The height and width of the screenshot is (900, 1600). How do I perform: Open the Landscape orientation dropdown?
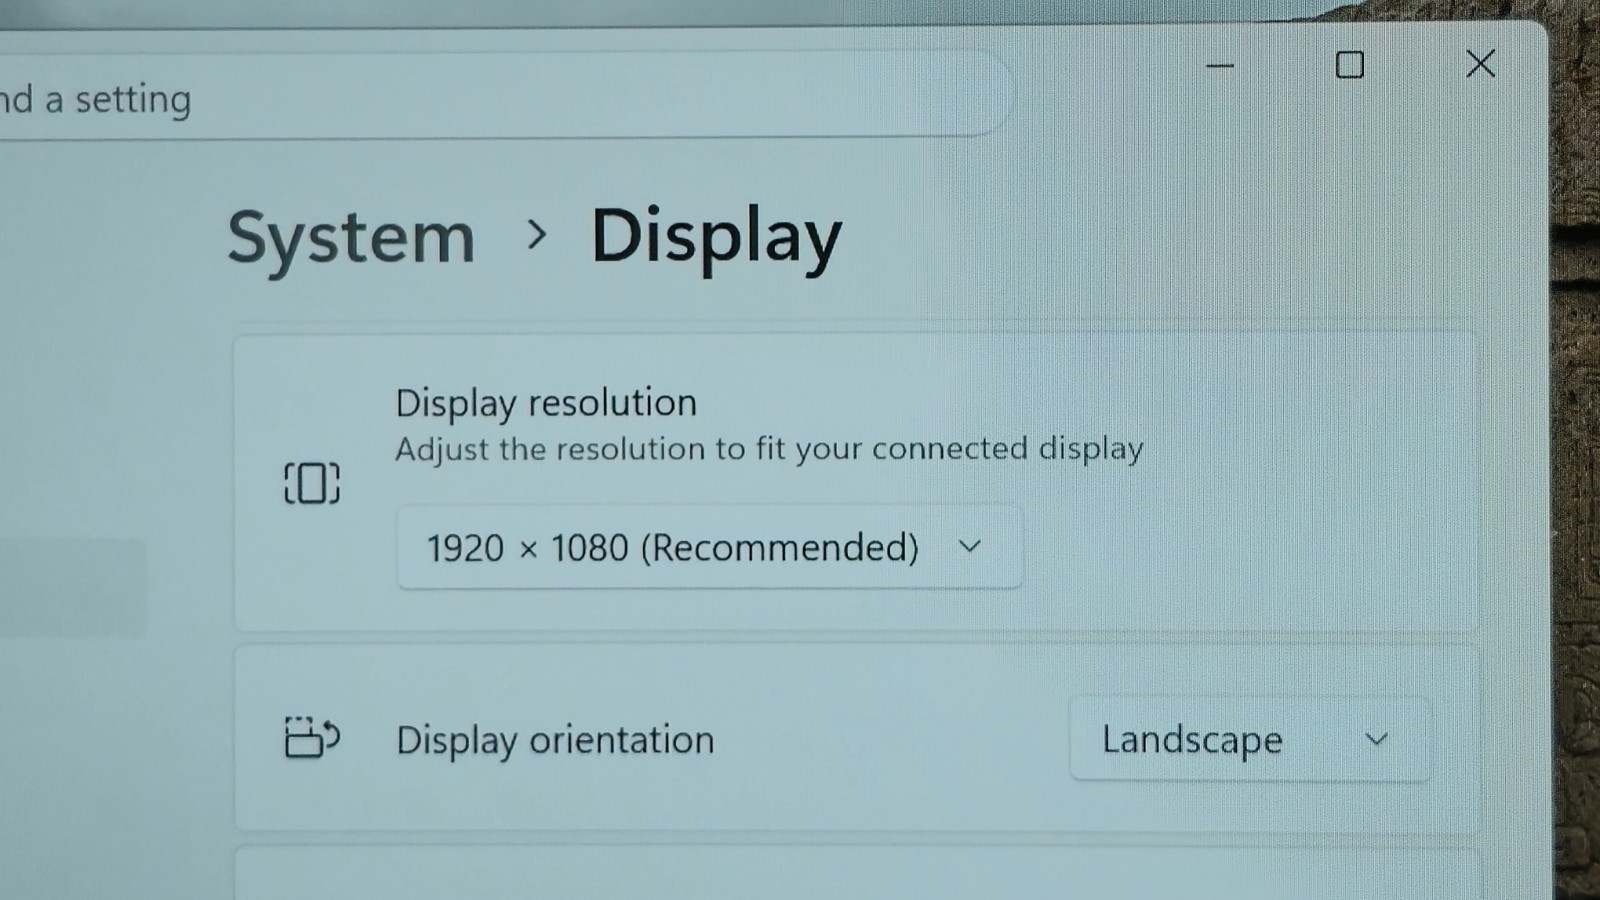click(x=1250, y=740)
